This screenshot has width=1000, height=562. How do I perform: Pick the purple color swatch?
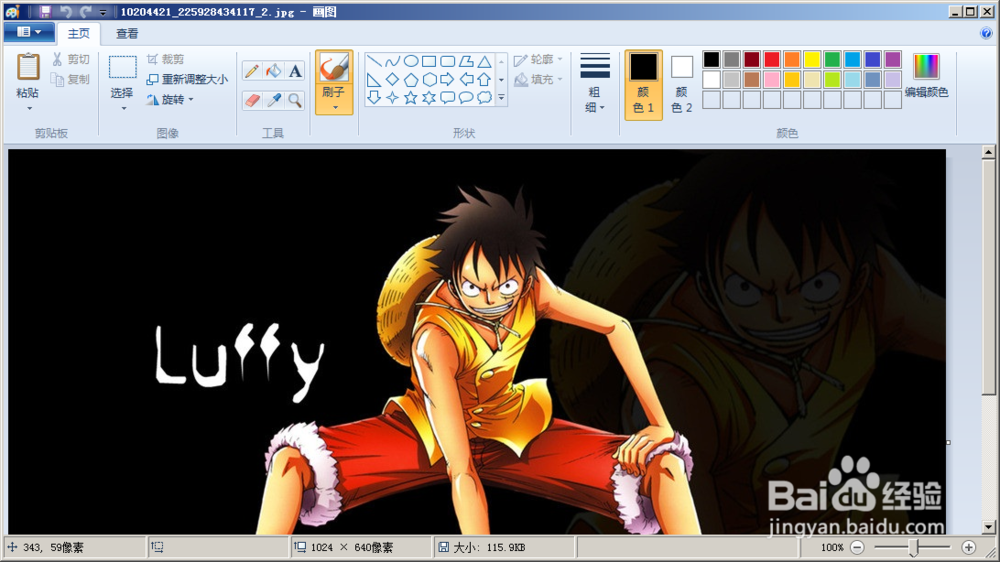[x=893, y=59]
